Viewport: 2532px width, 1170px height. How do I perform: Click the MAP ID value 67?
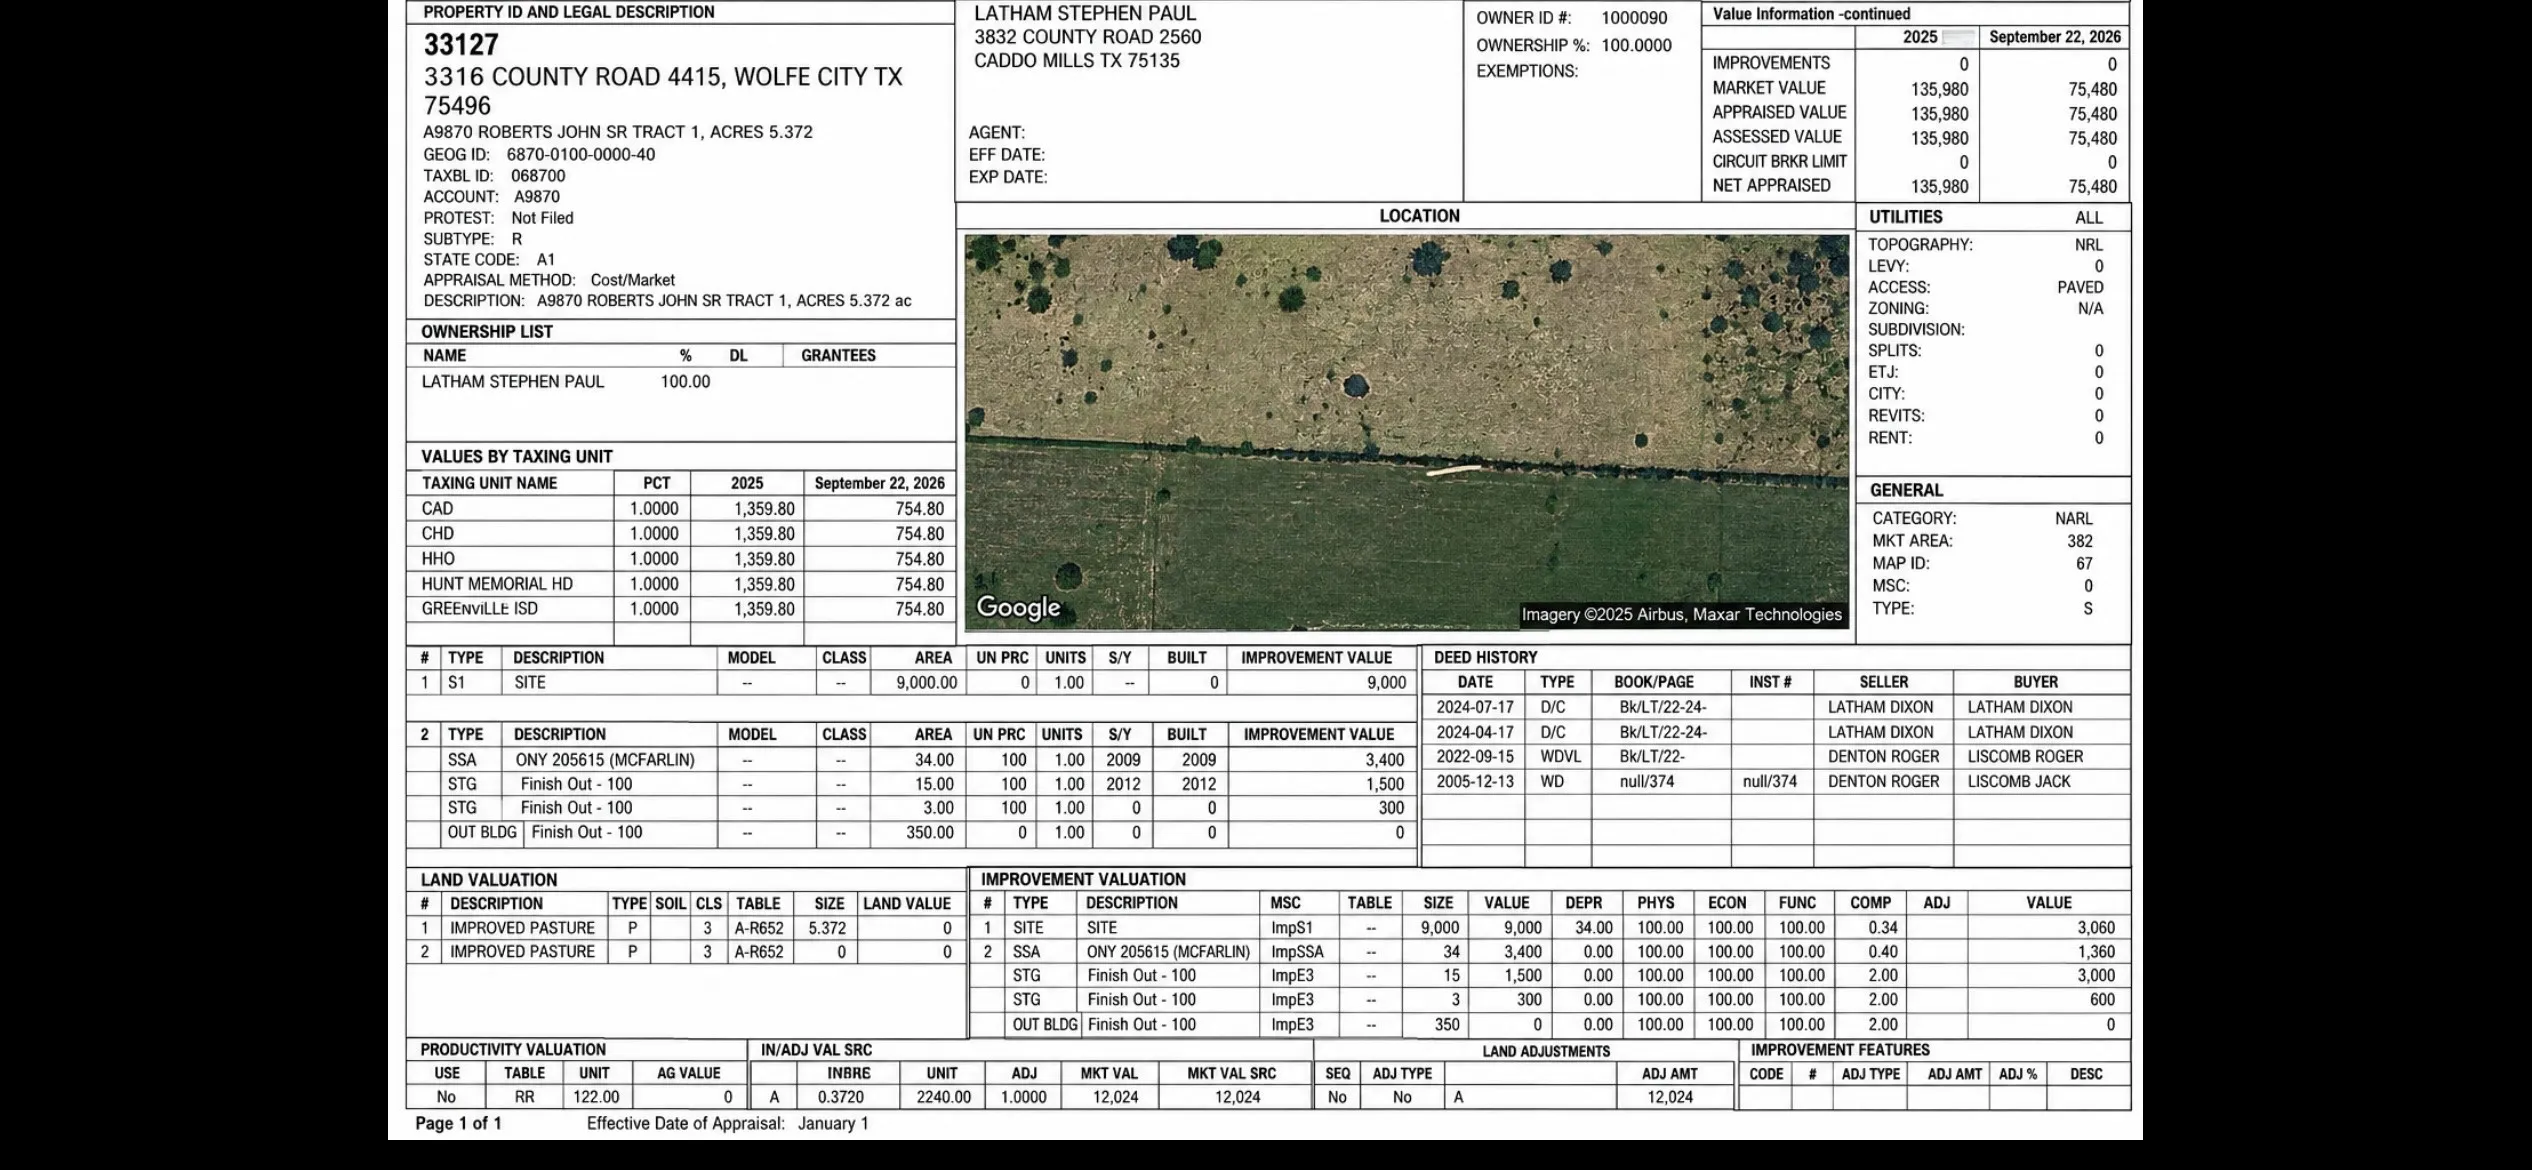click(2084, 563)
